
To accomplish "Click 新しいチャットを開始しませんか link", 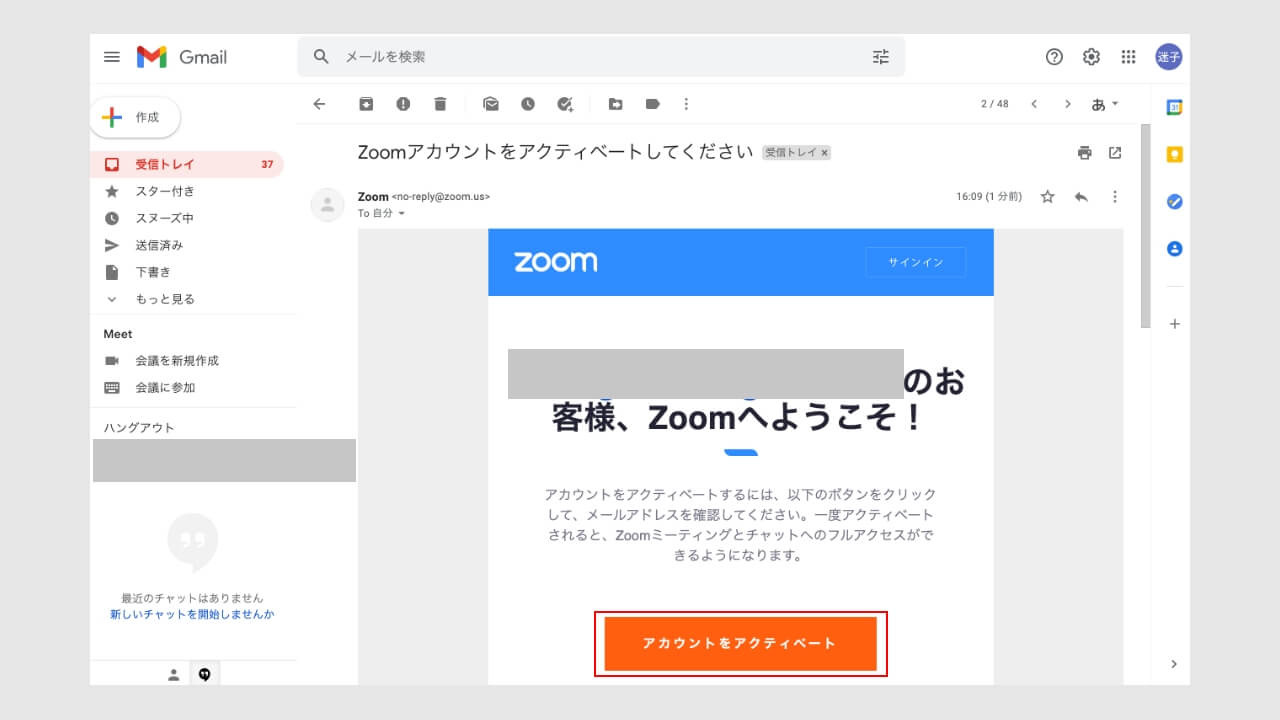I will (192, 614).
